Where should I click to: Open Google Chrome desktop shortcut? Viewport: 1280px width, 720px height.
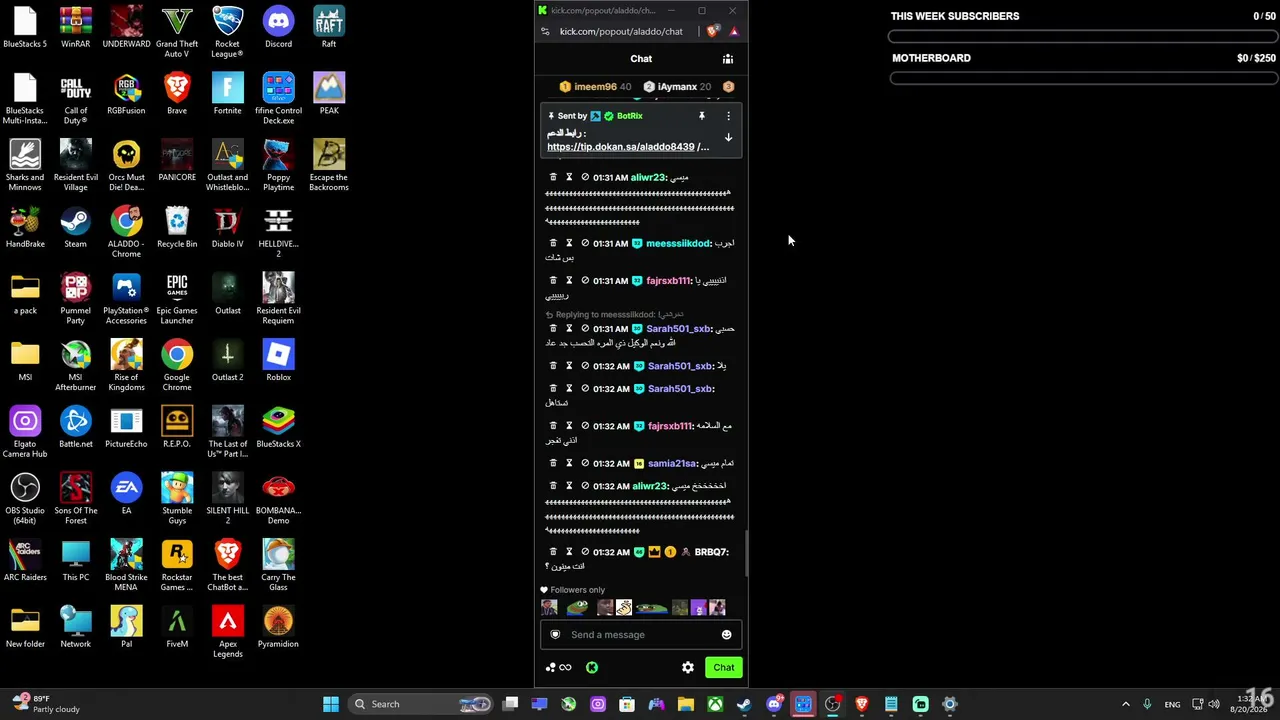177,365
